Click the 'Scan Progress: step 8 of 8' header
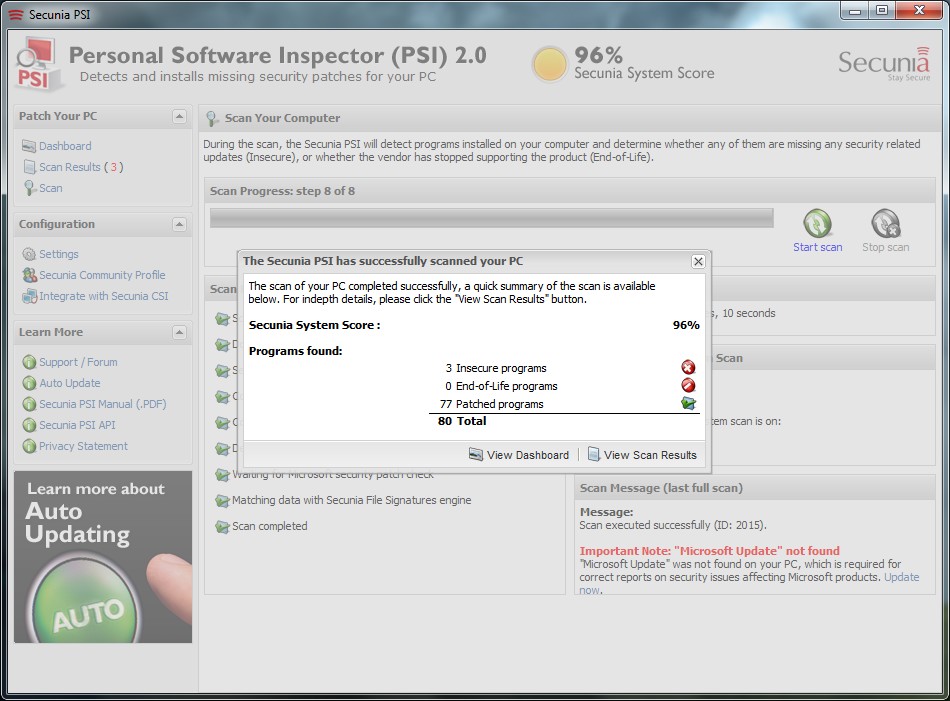 coord(282,191)
